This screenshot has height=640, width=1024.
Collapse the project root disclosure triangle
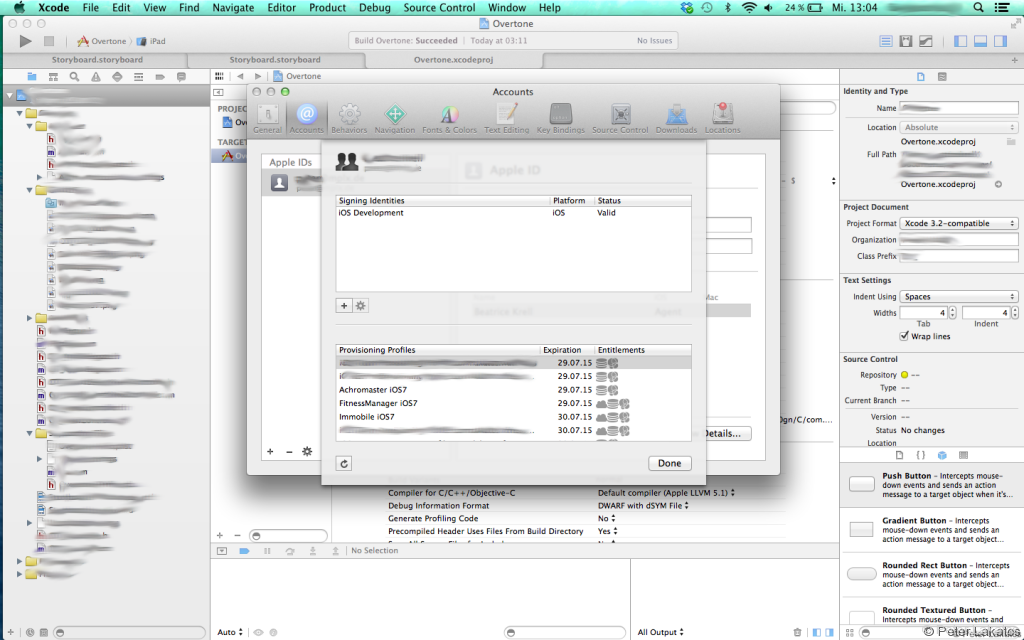point(9,96)
